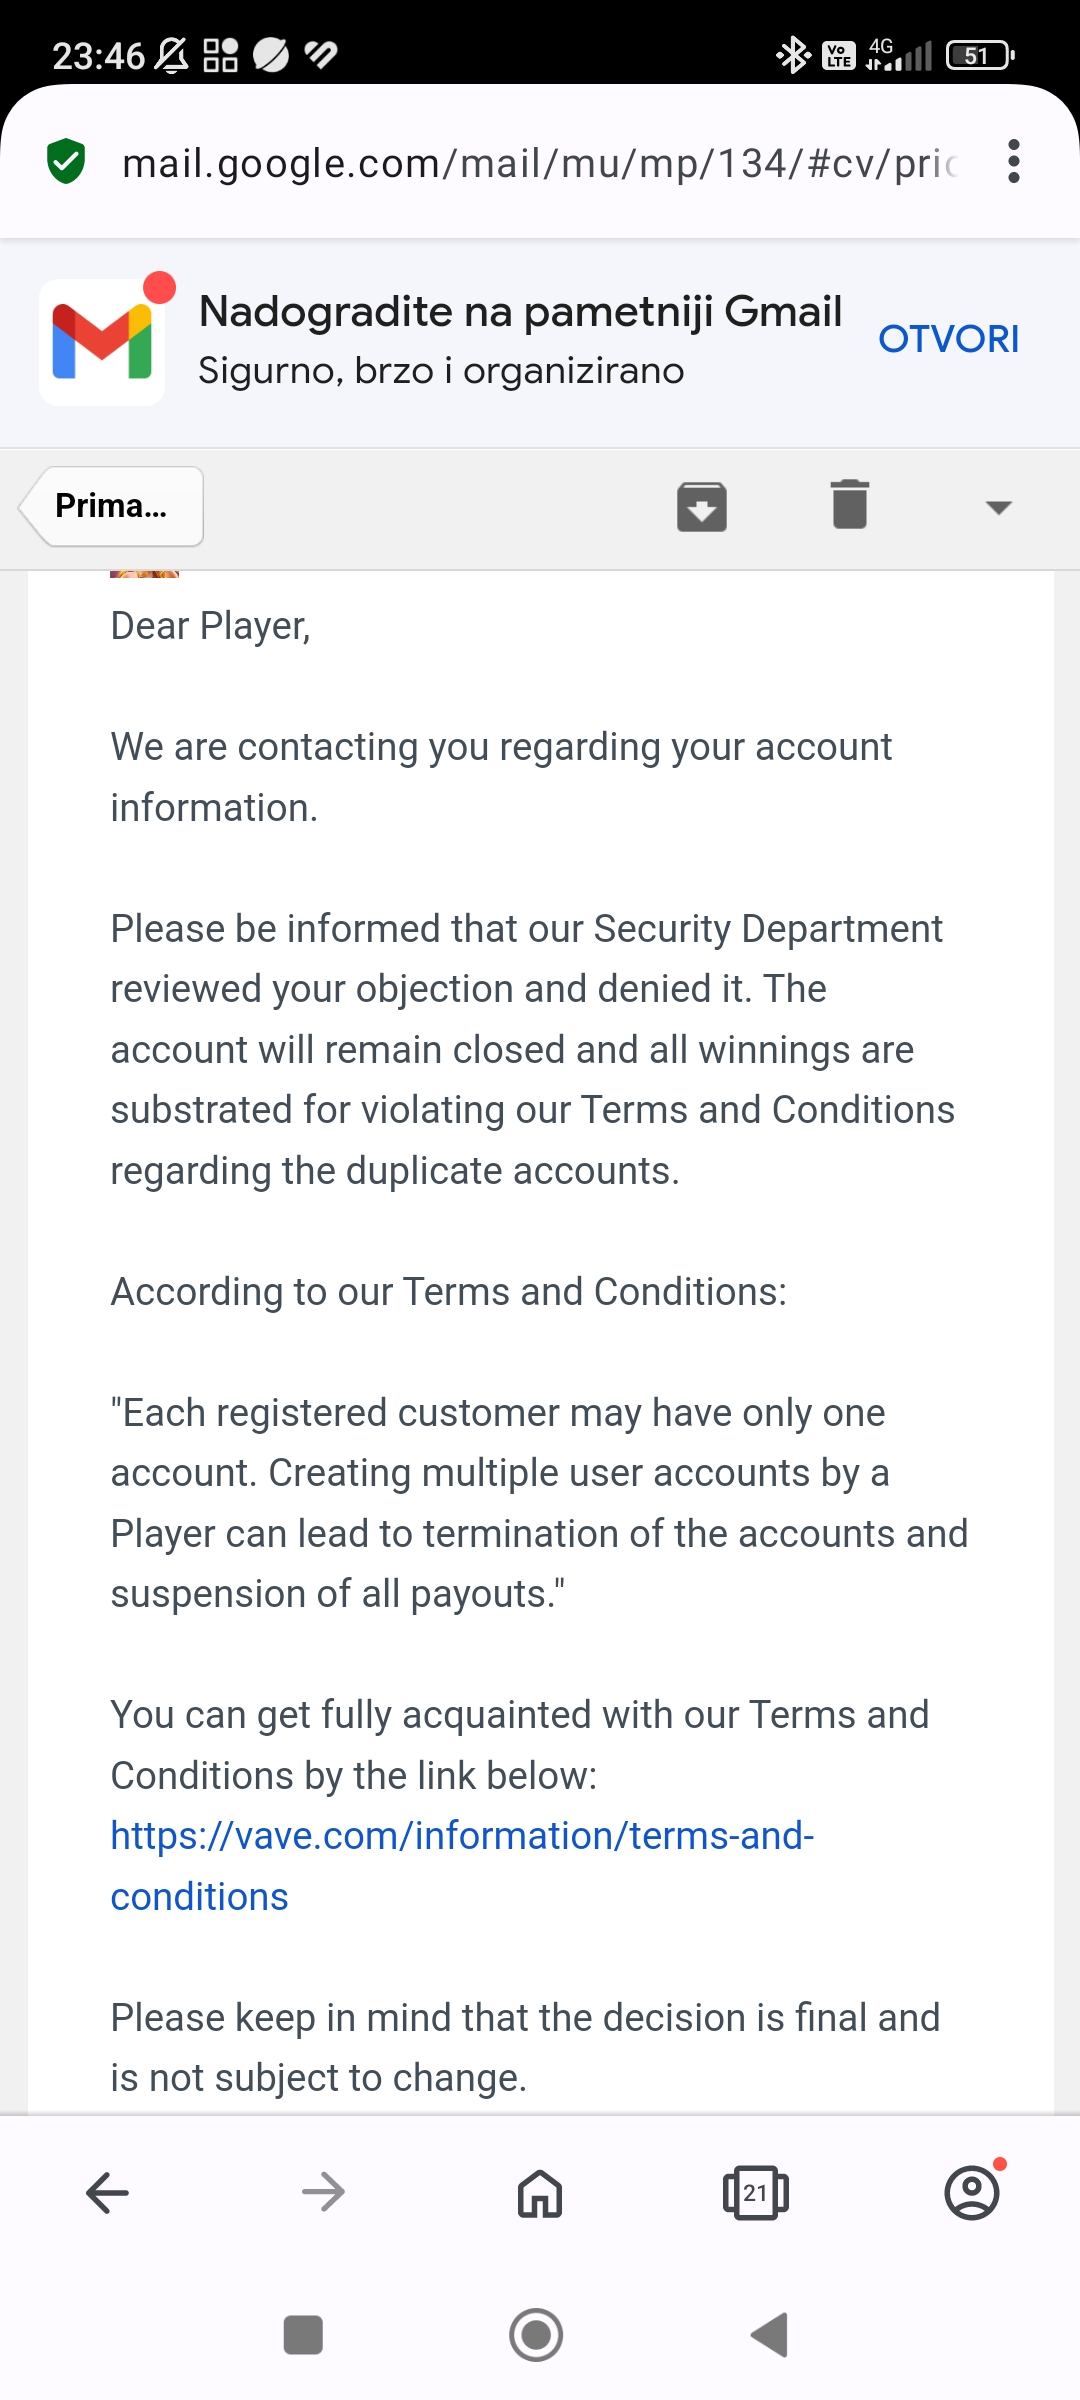Show the 21 open tabs switcher
This screenshot has width=1080, height=2400.
coord(756,2193)
